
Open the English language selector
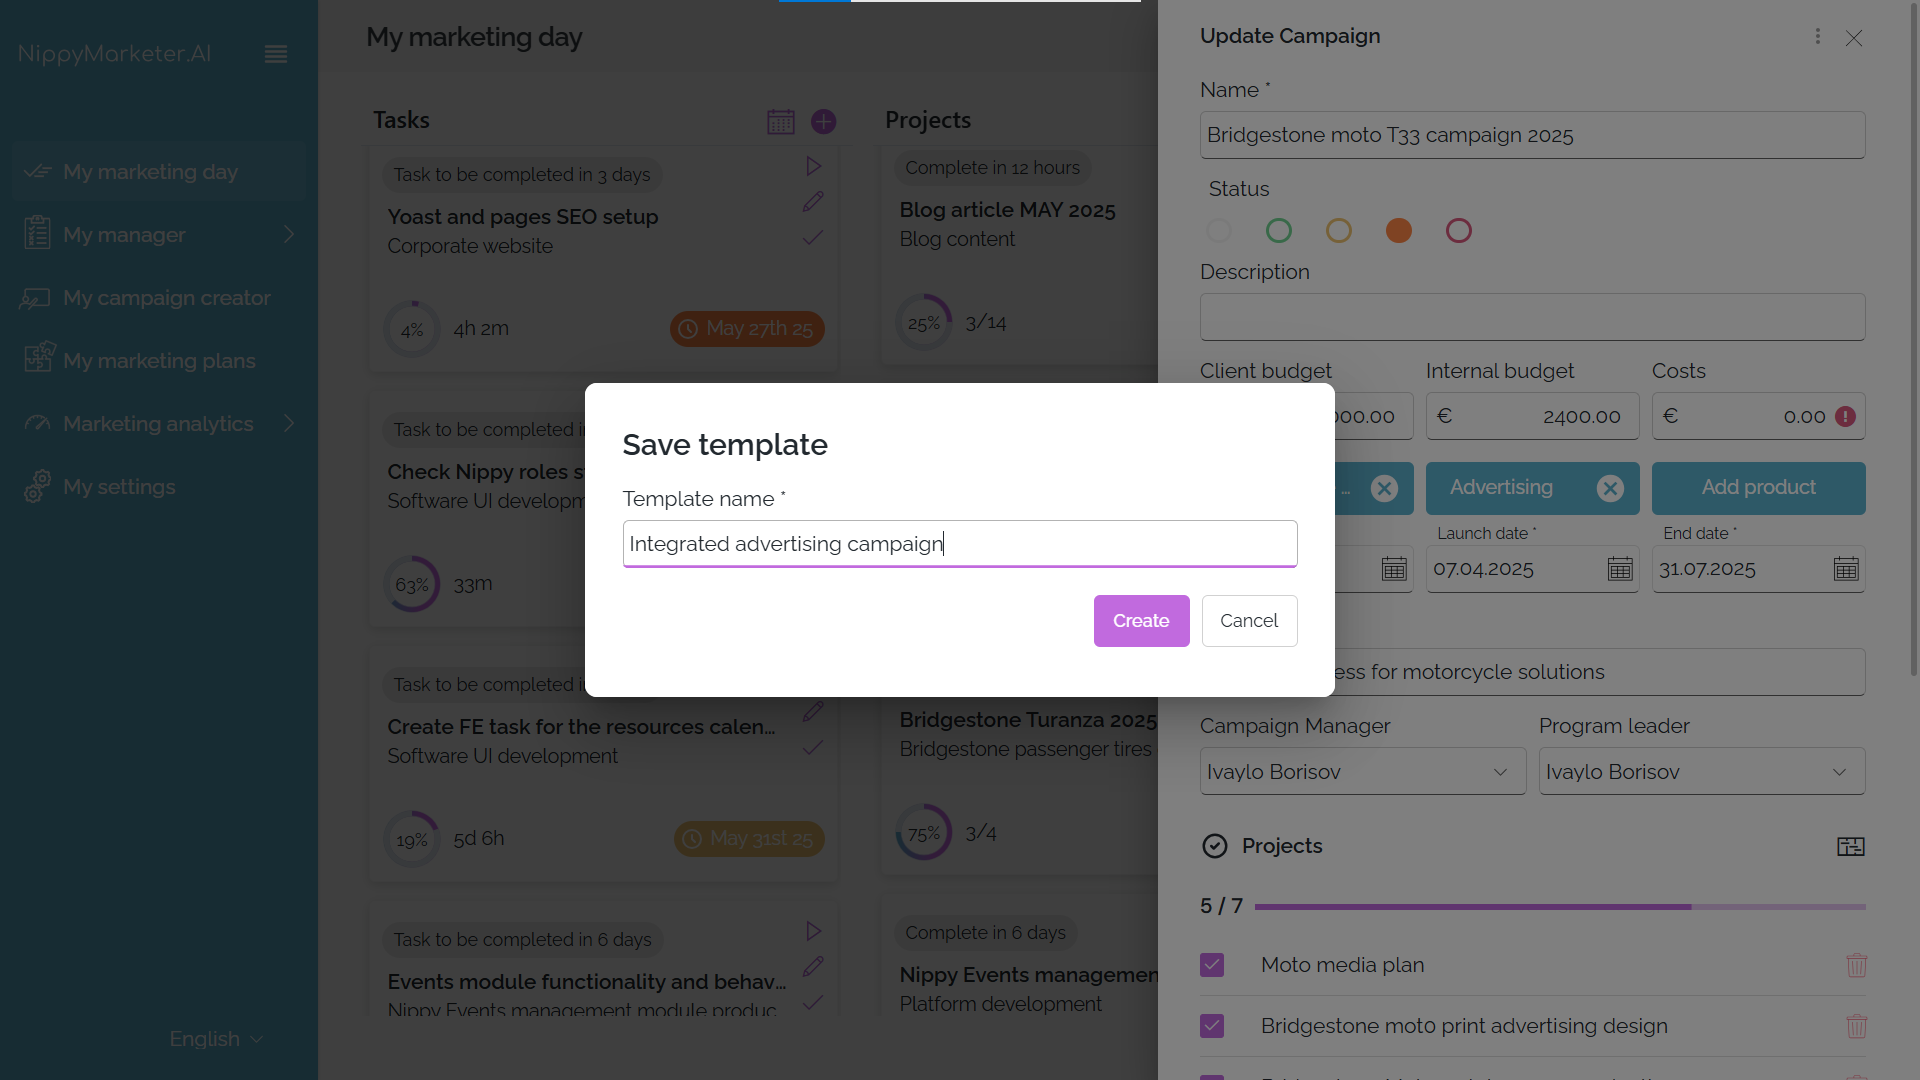214,1039
